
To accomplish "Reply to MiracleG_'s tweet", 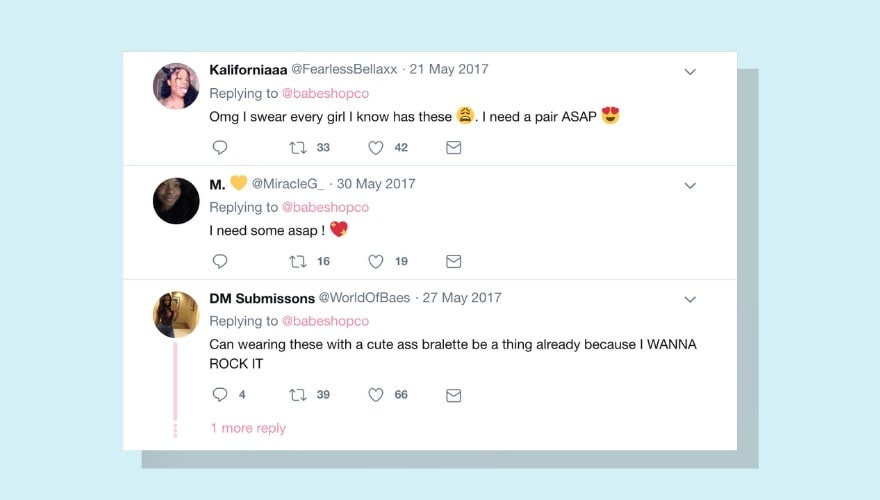I will click(x=220, y=262).
